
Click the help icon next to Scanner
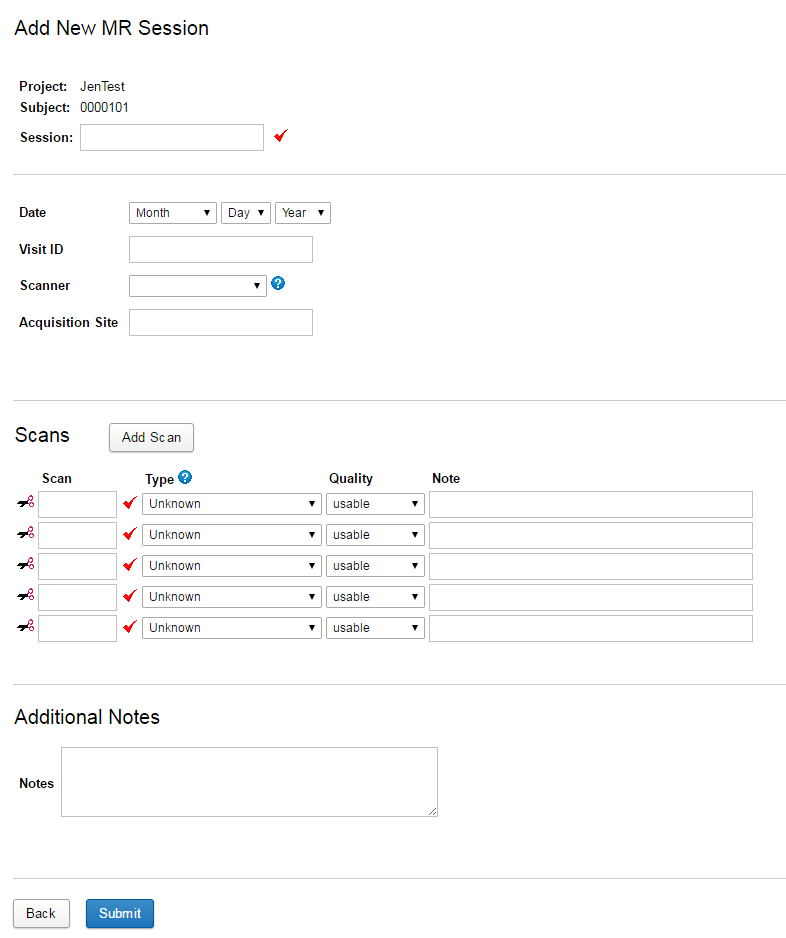[278, 284]
